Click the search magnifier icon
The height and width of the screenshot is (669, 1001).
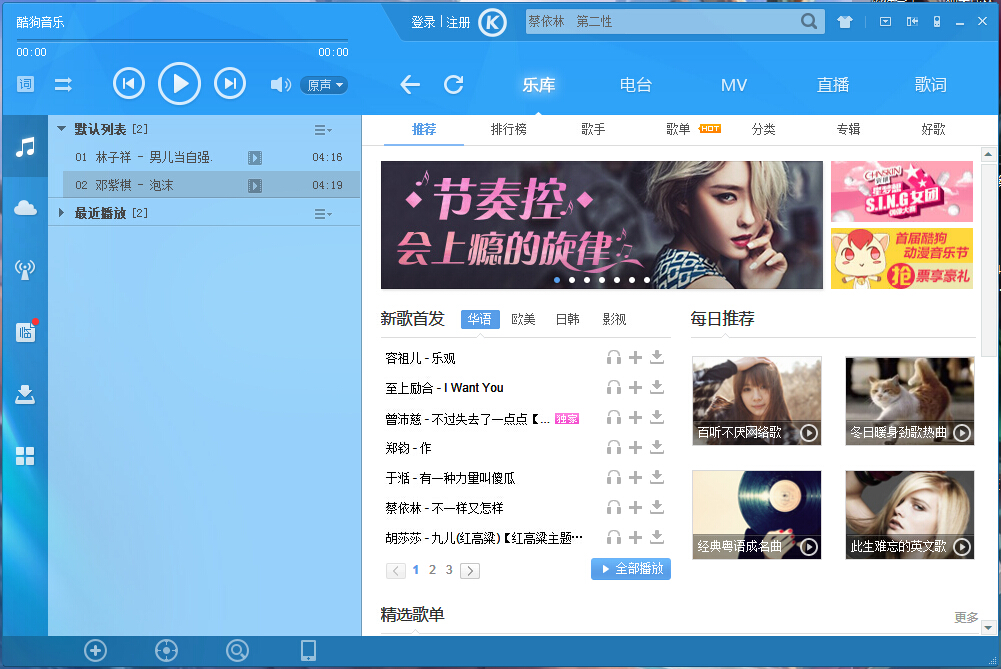pyautogui.click(x=809, y=22)
